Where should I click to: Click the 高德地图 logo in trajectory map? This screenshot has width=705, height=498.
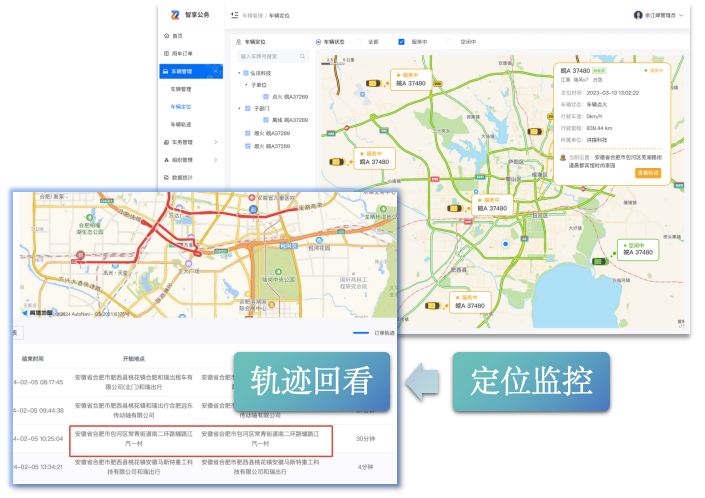coord(38,313)
